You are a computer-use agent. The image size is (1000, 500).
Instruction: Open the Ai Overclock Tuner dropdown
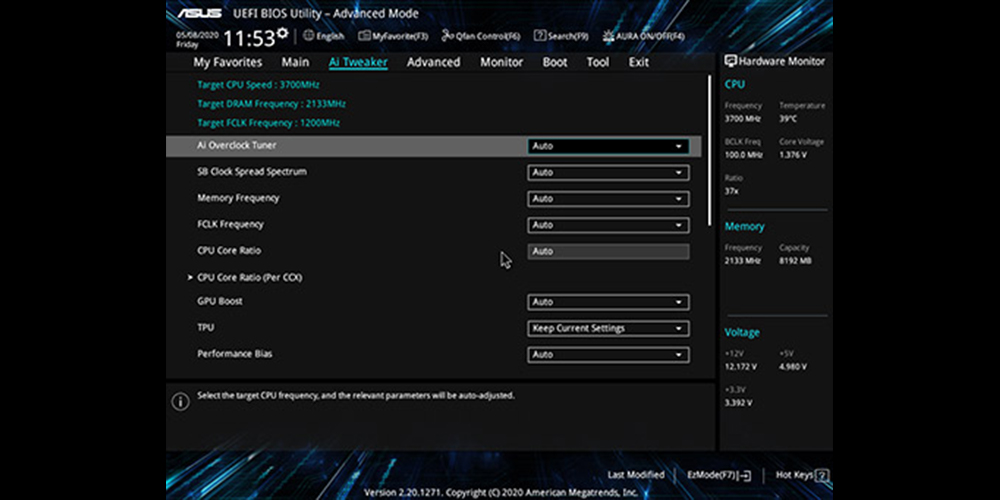pos(608,146)
